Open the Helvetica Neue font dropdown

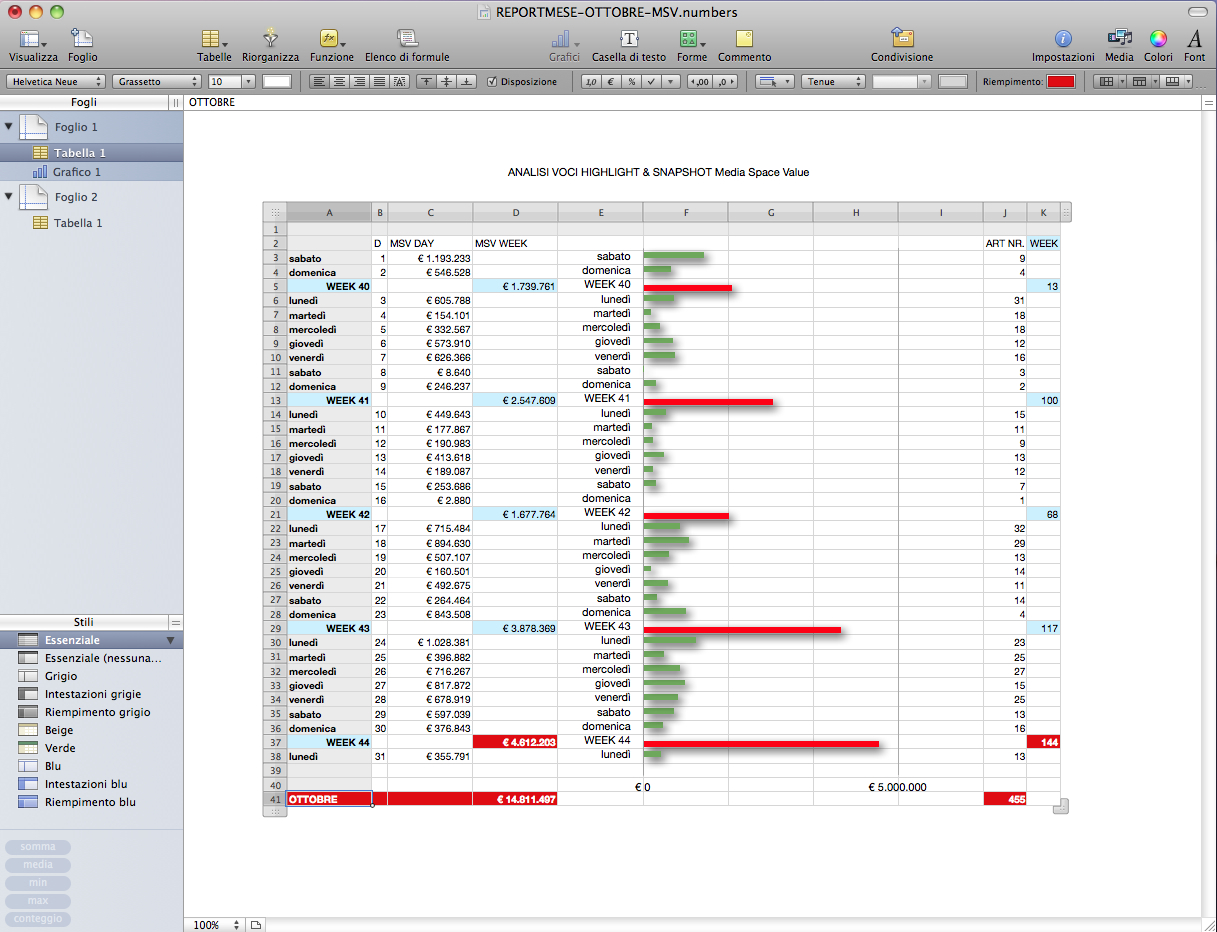pos(57,82)
